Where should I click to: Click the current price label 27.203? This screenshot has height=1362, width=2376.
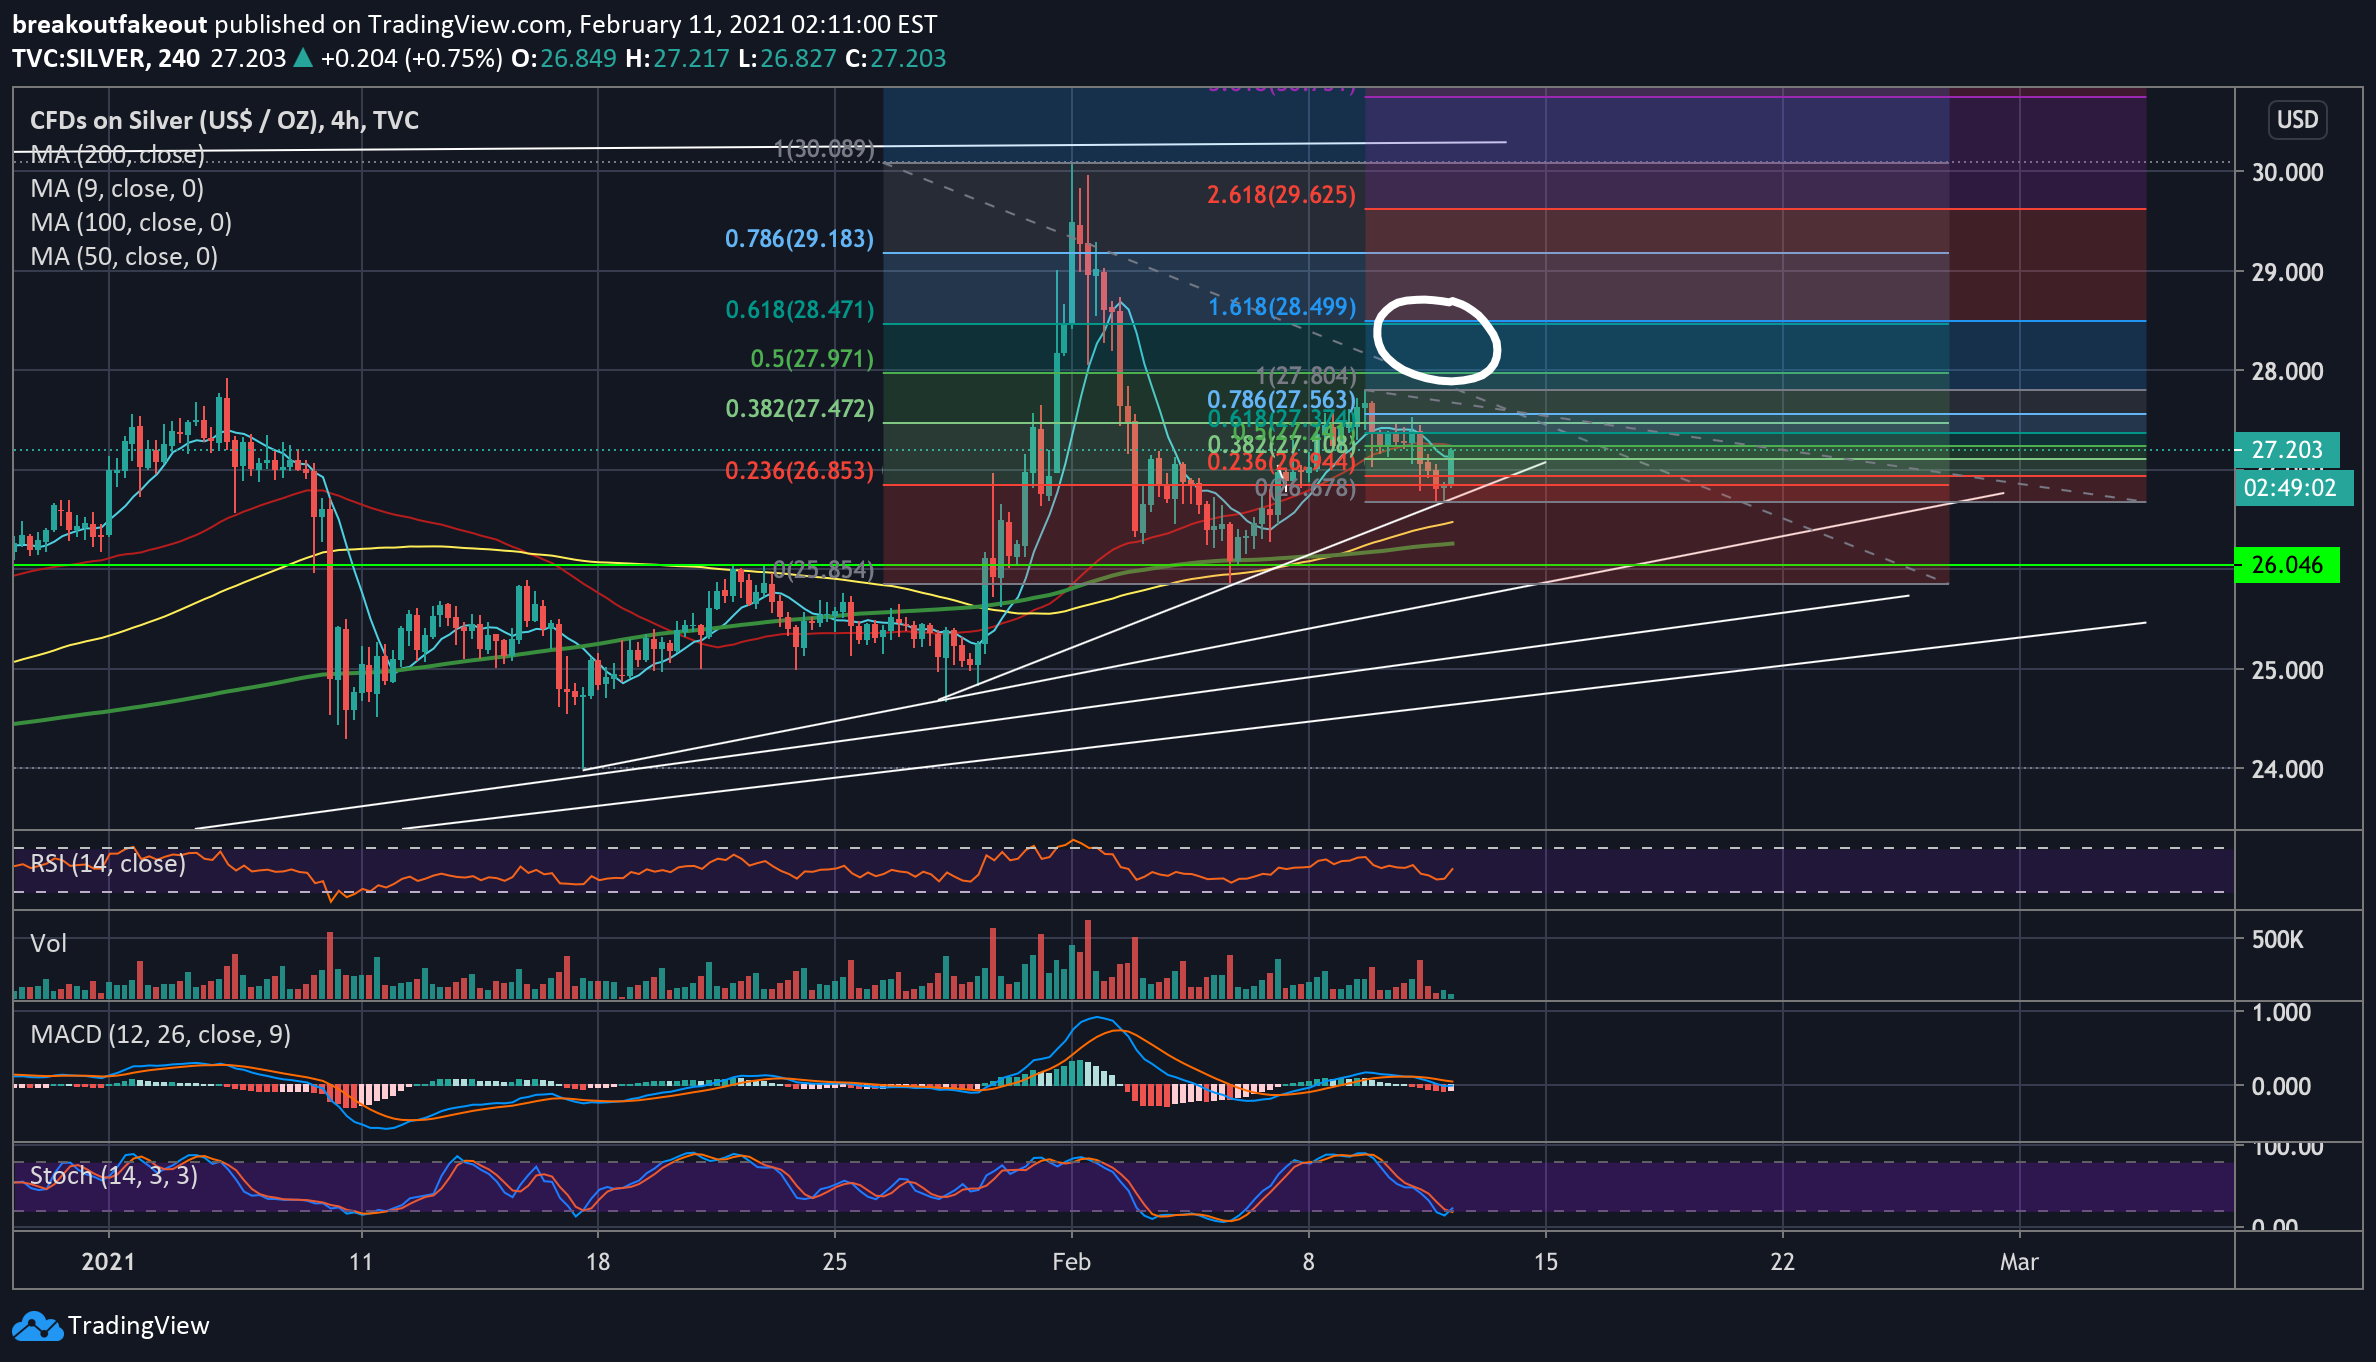coord(2287,450)
